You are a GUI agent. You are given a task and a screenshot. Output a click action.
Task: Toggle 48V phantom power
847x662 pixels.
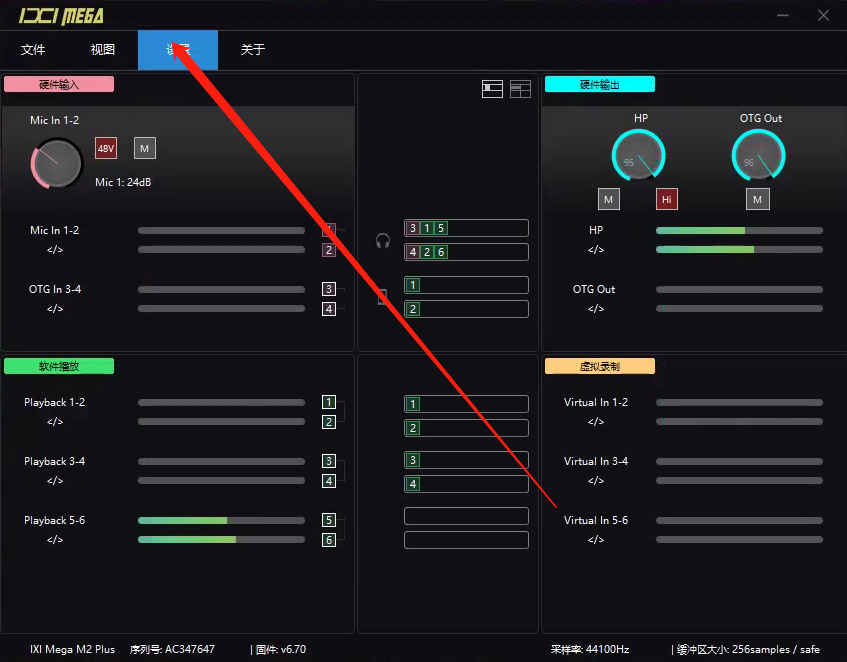[x=106, y=148]
